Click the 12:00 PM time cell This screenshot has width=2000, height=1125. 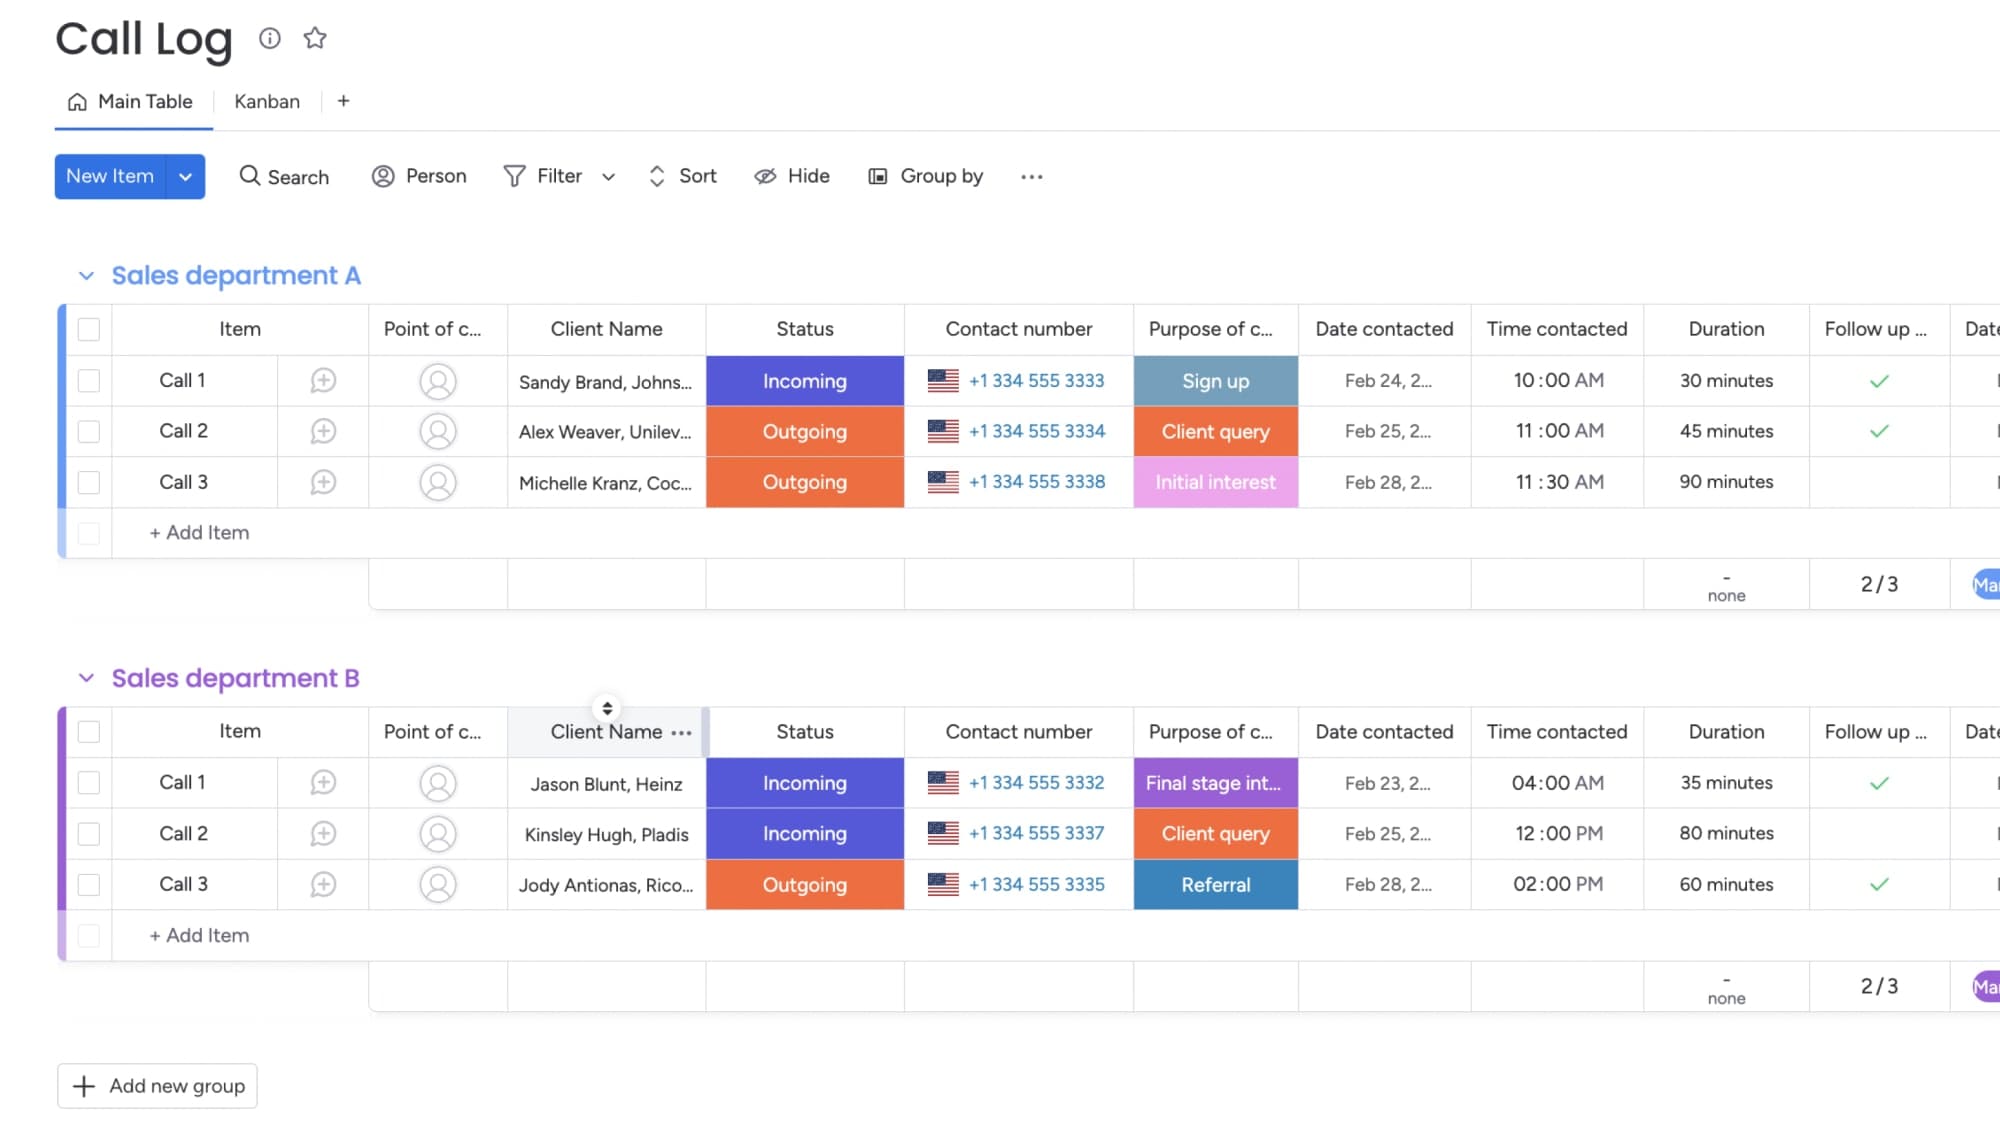tap(1557, 833)
